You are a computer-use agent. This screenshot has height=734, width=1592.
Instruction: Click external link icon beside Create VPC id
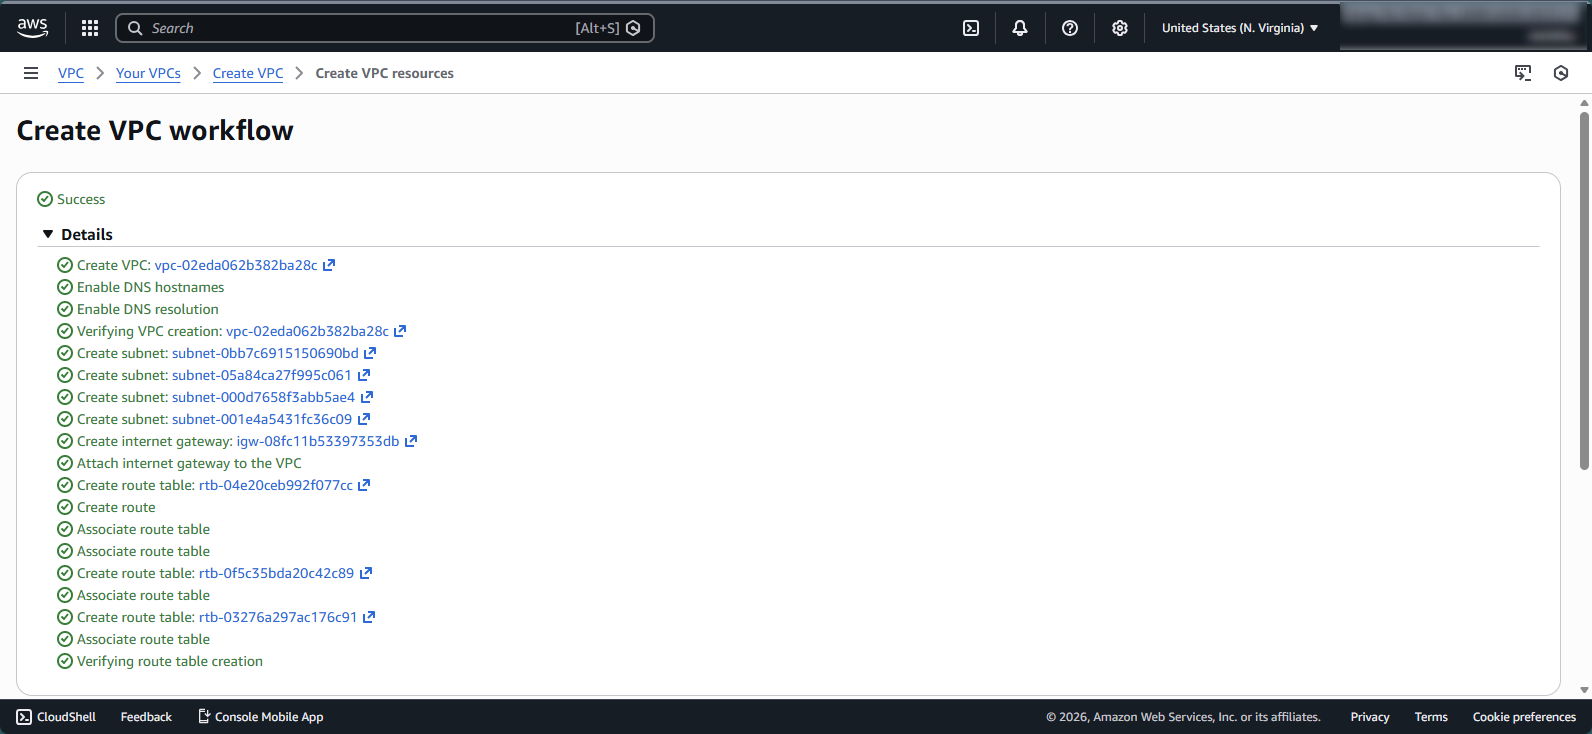point(329,265)
